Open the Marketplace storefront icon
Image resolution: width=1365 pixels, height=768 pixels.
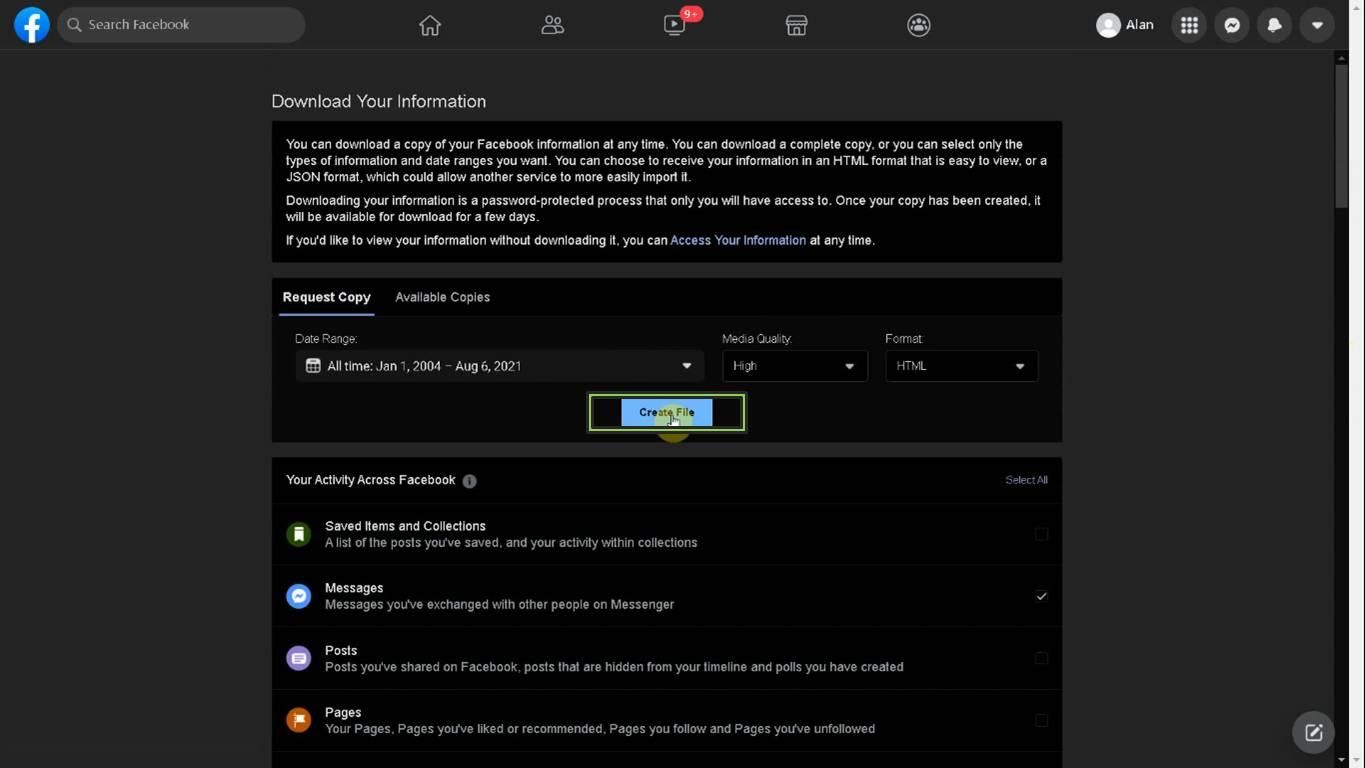(x=796, y=25)
